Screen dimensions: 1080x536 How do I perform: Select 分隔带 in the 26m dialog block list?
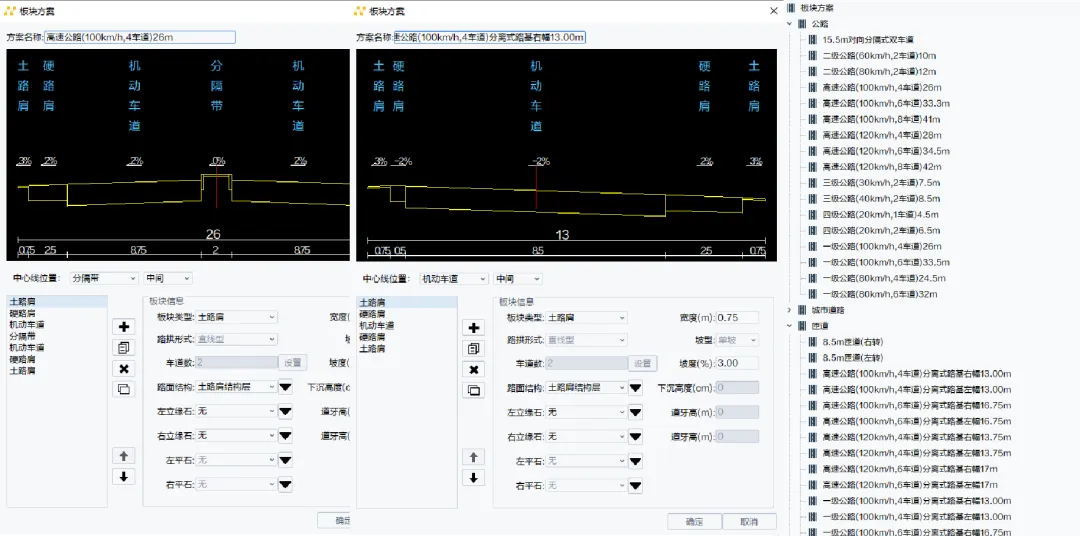point(56,336)
